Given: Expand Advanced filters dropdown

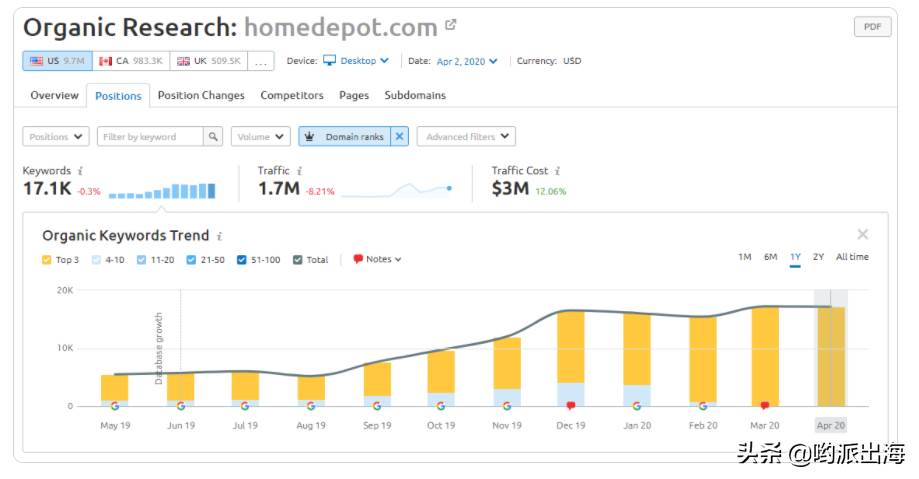Looking at the screenshot, I should 466,137.
